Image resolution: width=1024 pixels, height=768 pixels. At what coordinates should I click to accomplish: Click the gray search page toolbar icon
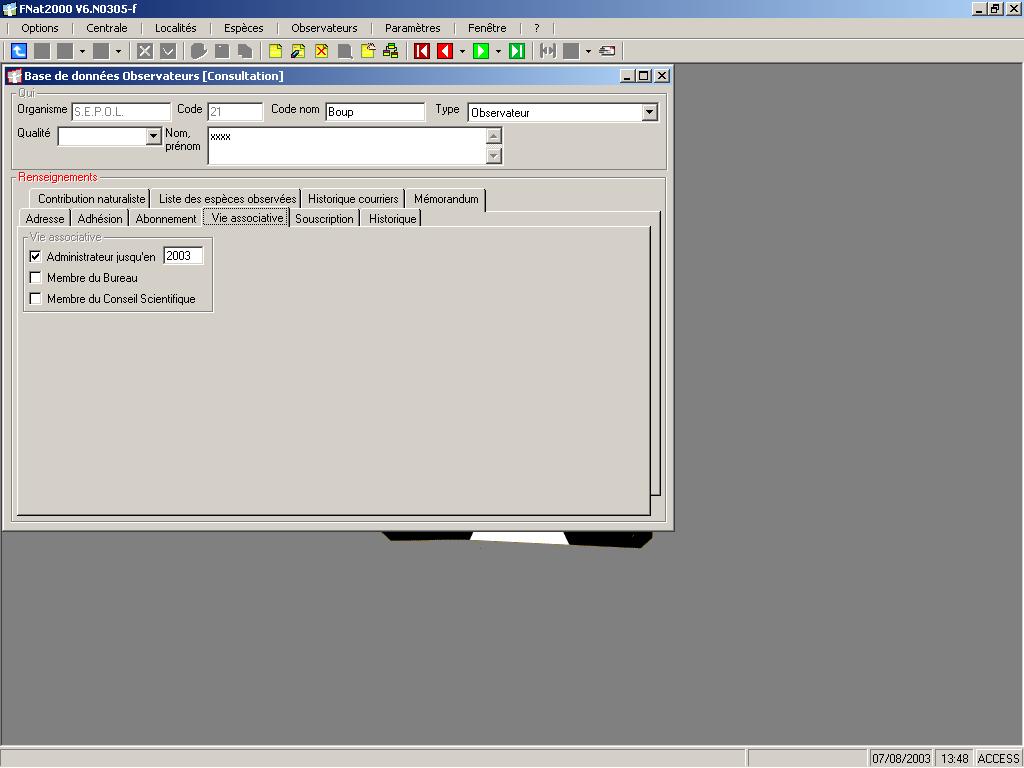click(x=345, y=51)
